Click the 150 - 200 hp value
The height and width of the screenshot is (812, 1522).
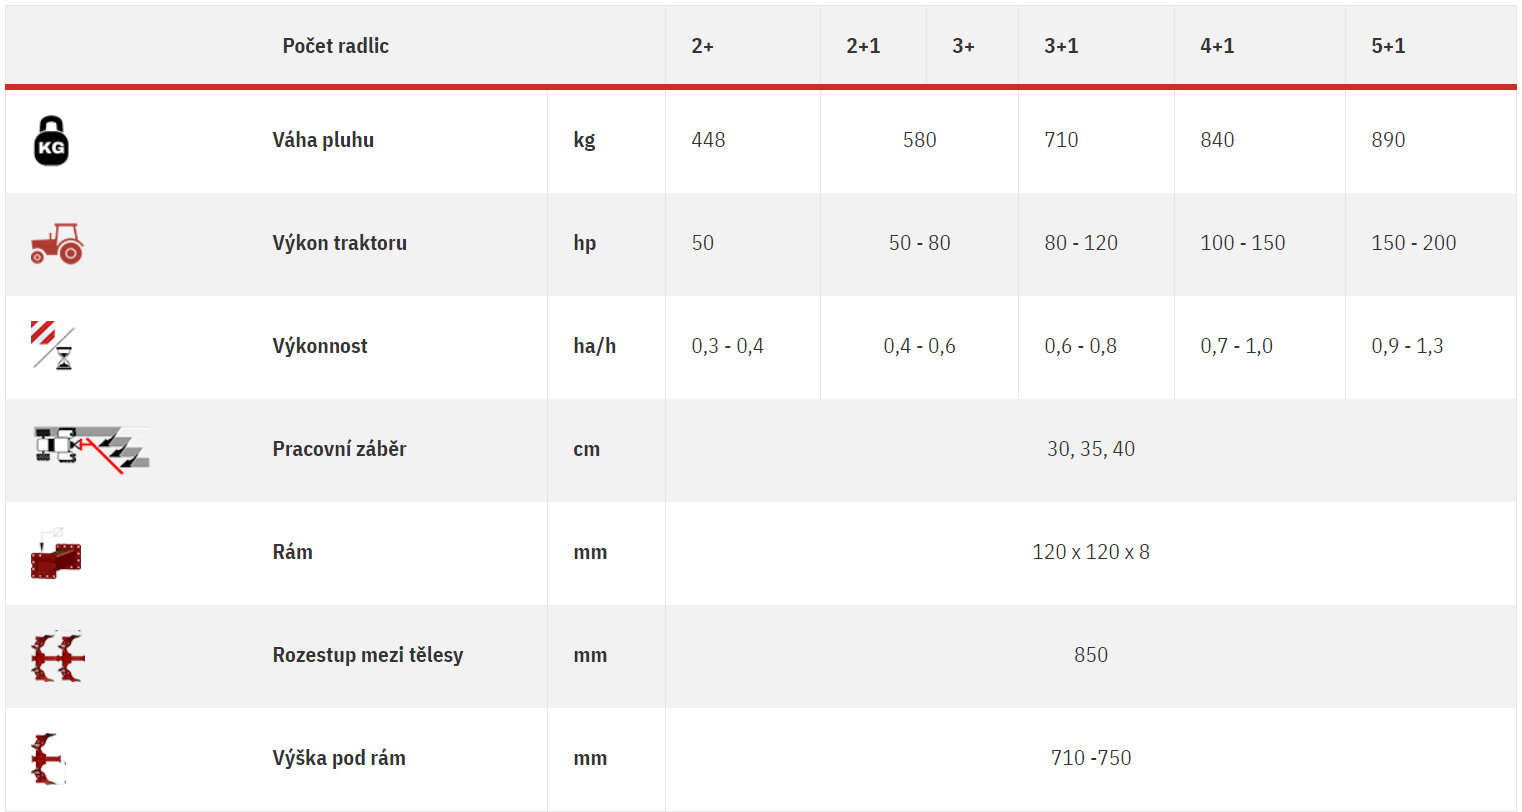1414,243
